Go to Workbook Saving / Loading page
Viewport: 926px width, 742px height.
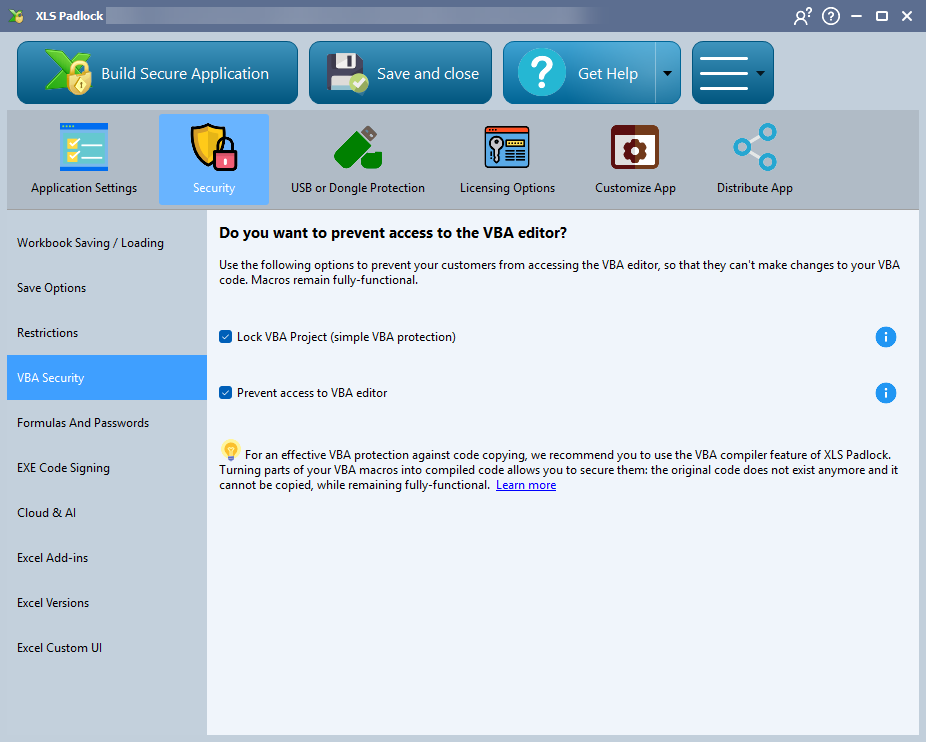107,243
